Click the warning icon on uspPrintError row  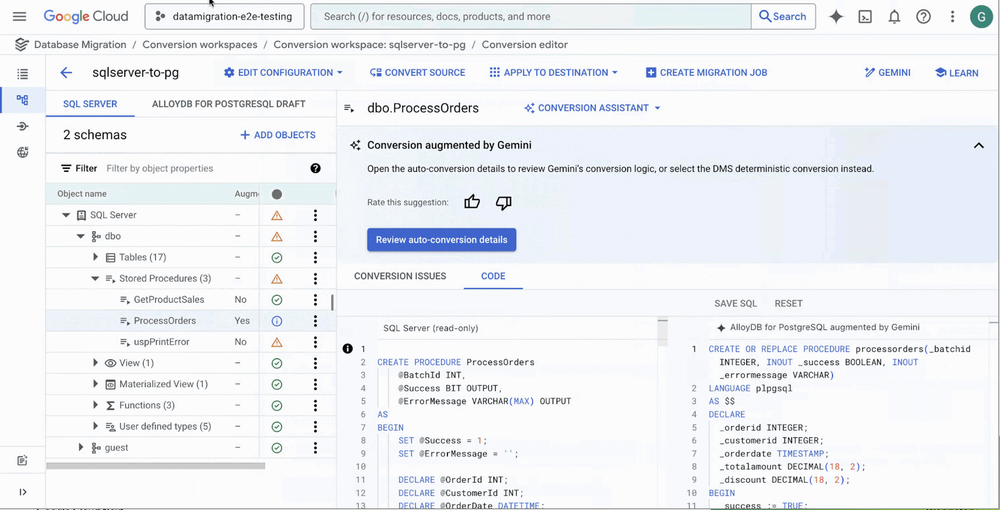pyautogui.click(x=277, y=342)
